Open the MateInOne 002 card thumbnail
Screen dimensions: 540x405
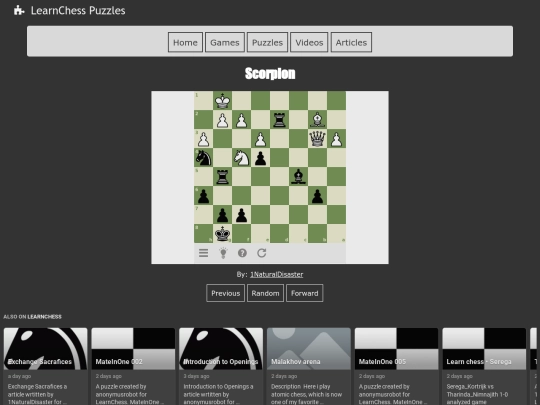pos(133,349)
